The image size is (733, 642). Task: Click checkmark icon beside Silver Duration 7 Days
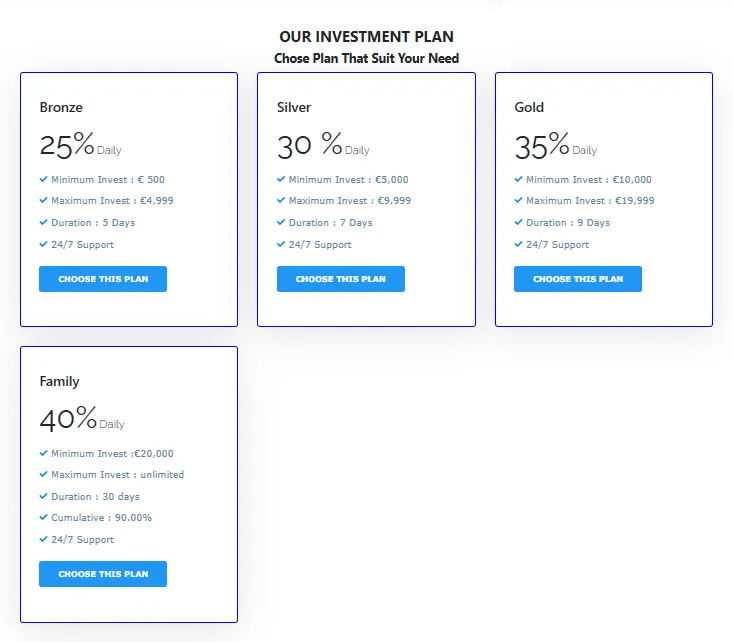coord(281,222)
